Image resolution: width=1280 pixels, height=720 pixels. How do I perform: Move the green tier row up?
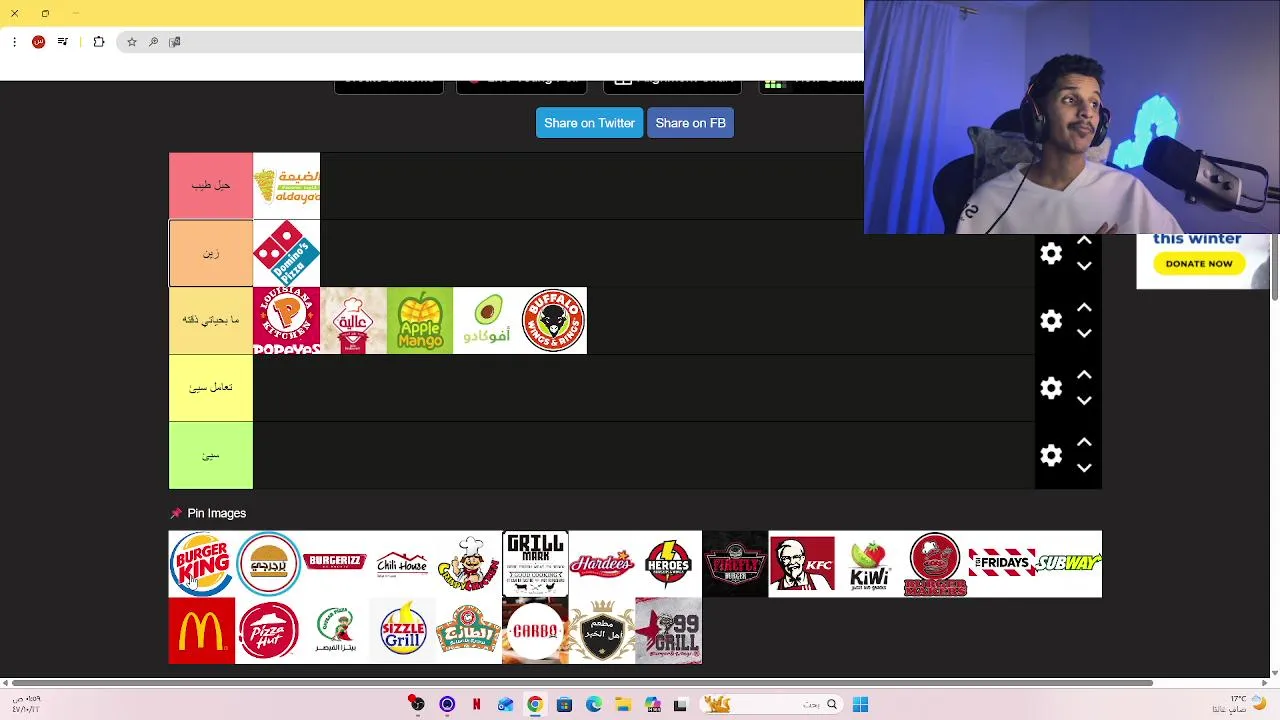pos(1084,442)
